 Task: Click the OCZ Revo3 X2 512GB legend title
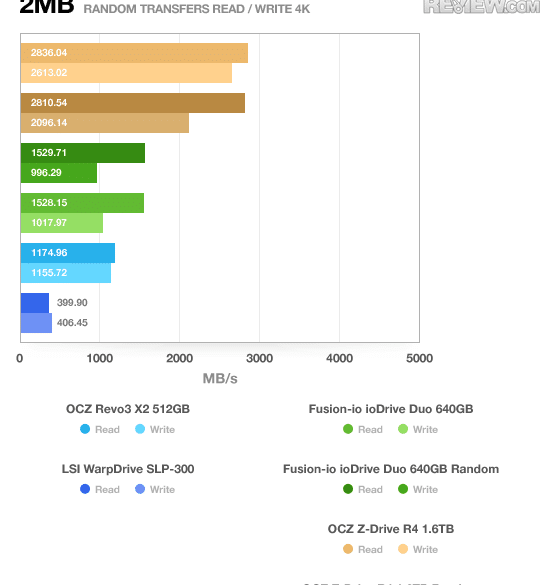128,409
